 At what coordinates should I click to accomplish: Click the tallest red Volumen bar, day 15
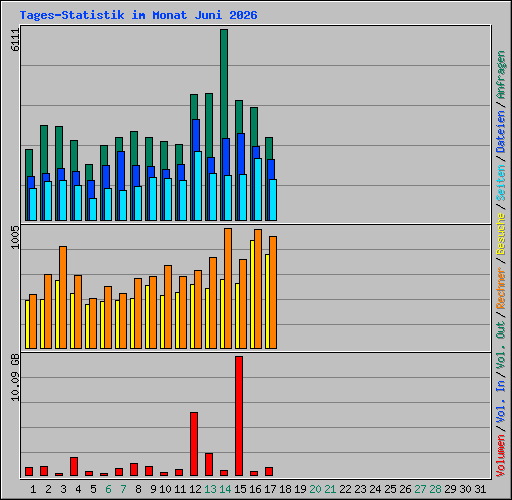(x=239, y=416)
